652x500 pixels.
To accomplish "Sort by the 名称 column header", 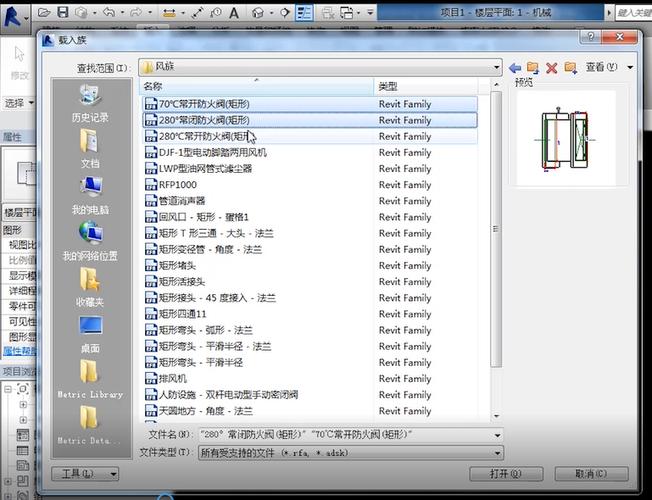I will [x=258, y=87].
